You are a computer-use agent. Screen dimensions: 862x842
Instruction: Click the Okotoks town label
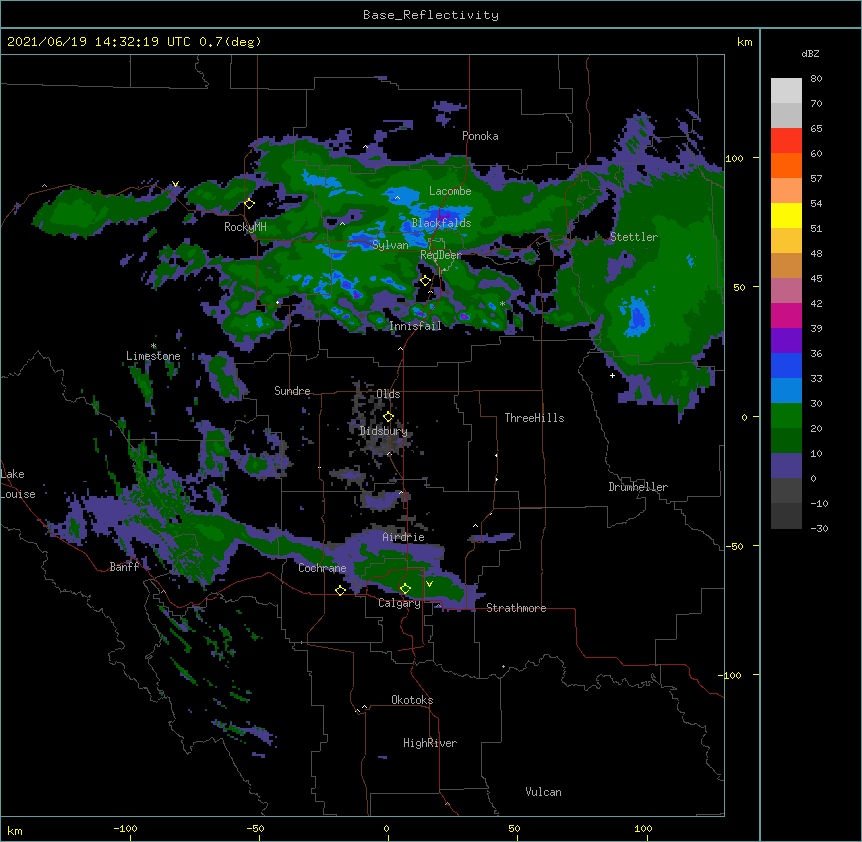(412, 700)
